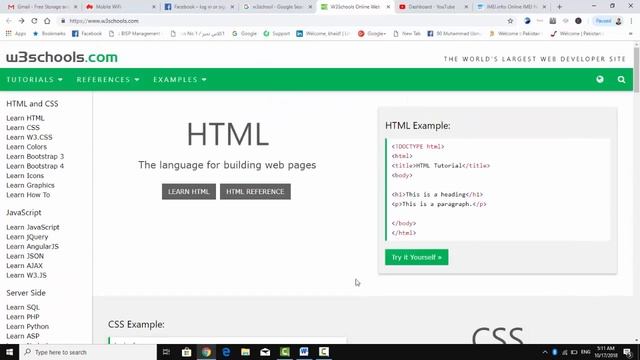The height and width of the screenshot is (360, 640).
Task: Close the Gmail tab
Action: [x=76, y=7]
